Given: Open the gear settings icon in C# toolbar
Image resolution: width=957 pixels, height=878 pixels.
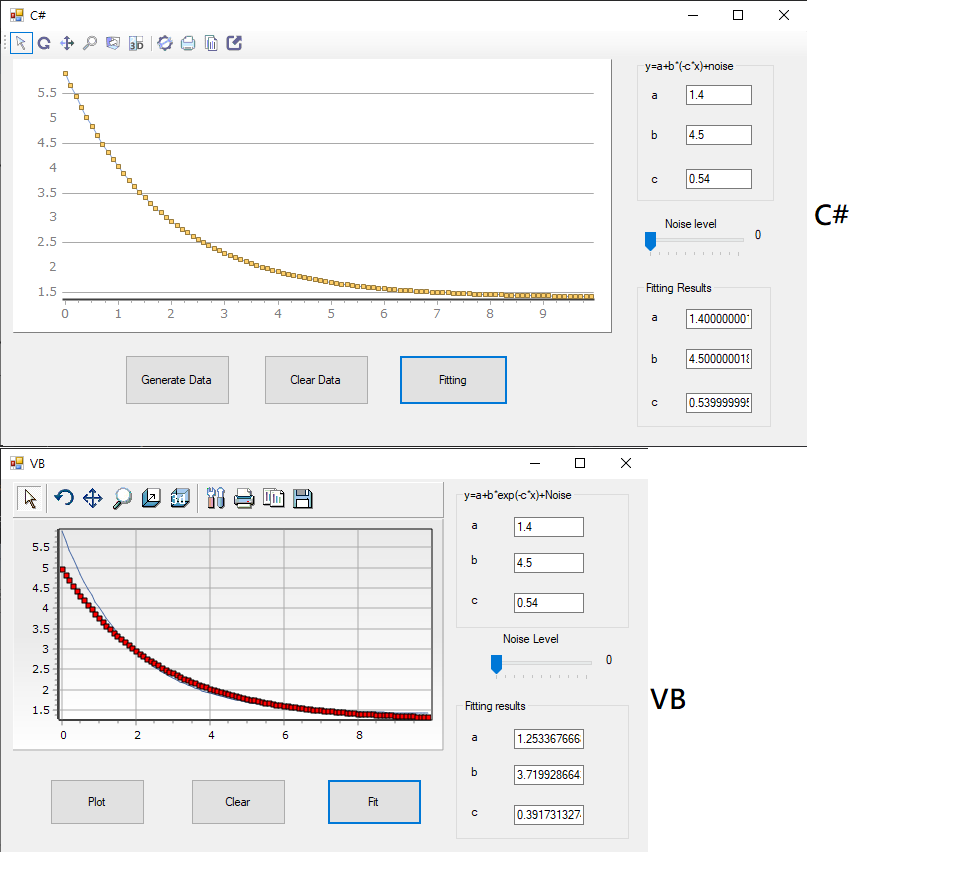Looking at the screenshot, I should [165, 43].
